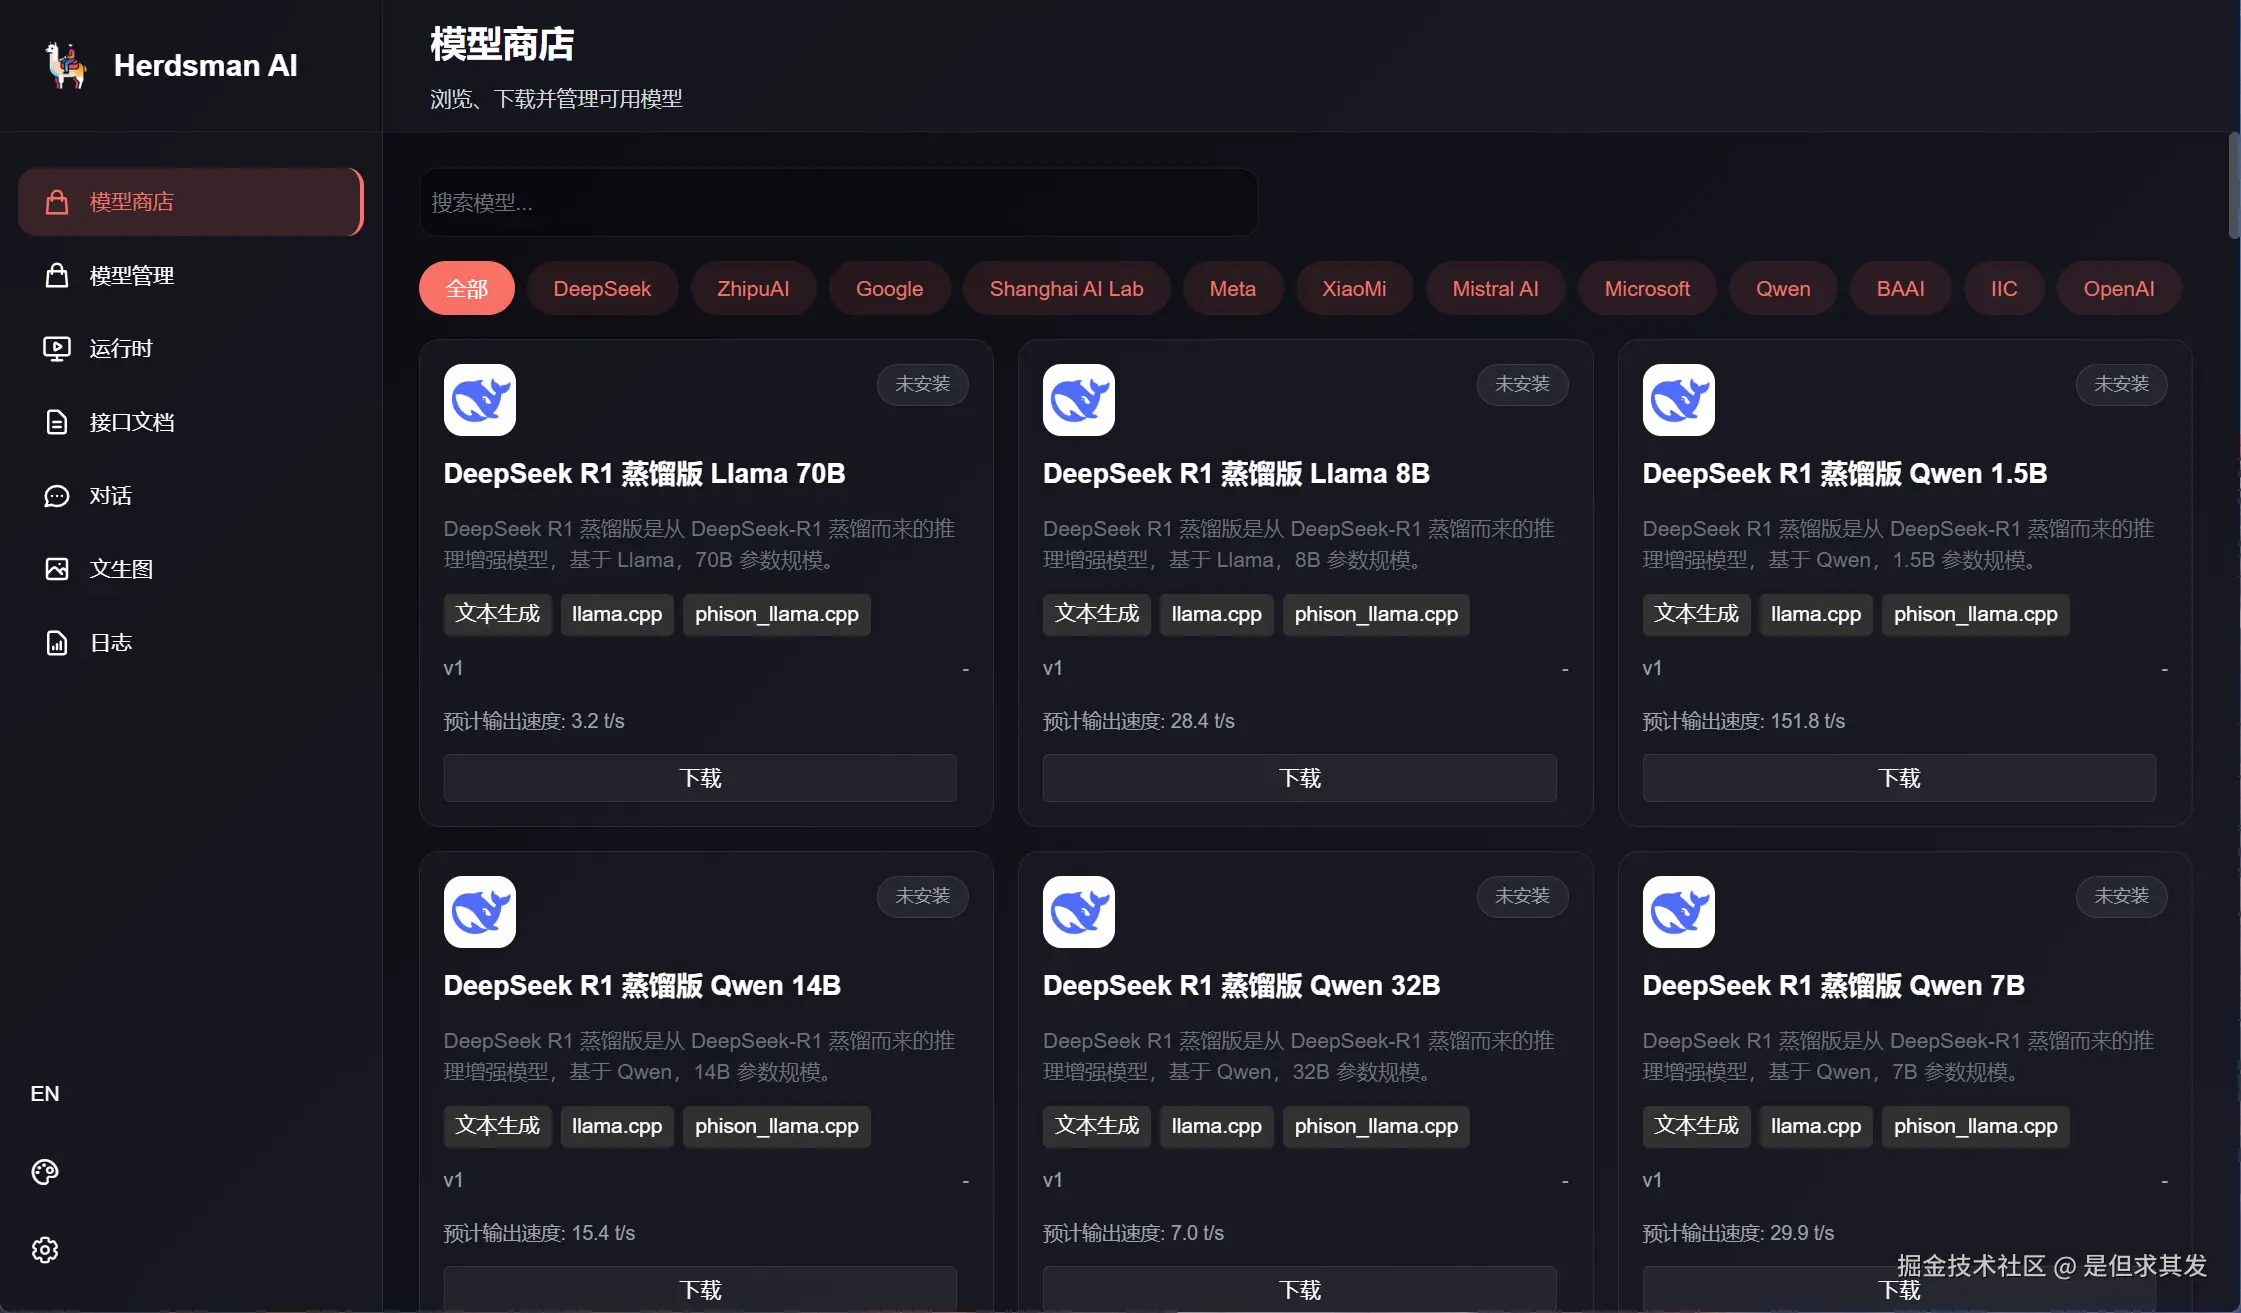Switch to the Microsoft filter tab
This screenshot has width=2241, height=1313.
click(x=1646, y=288)
